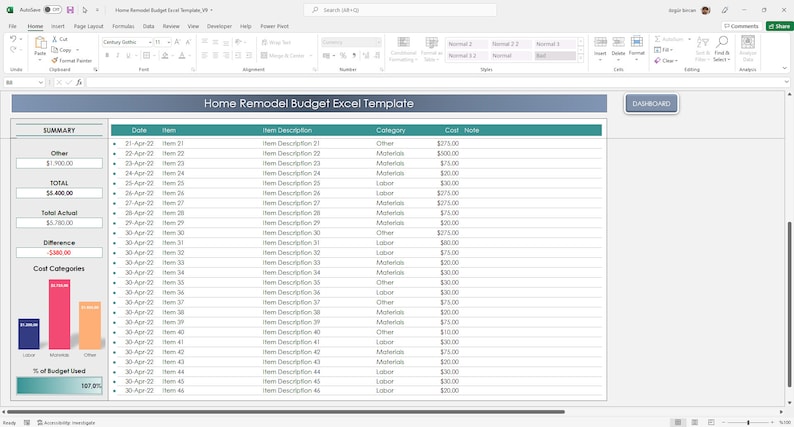Click the formula bar input field

(434, 82)
